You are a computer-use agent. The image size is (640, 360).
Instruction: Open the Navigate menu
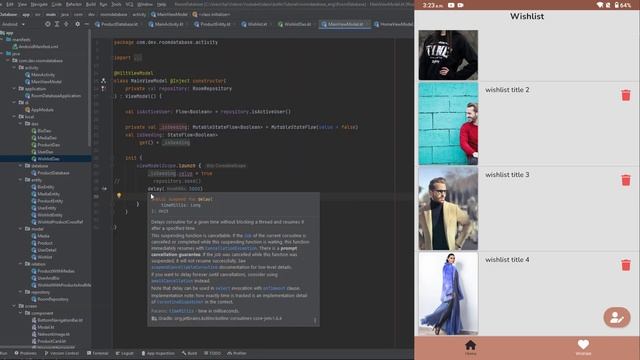[39, 4]
